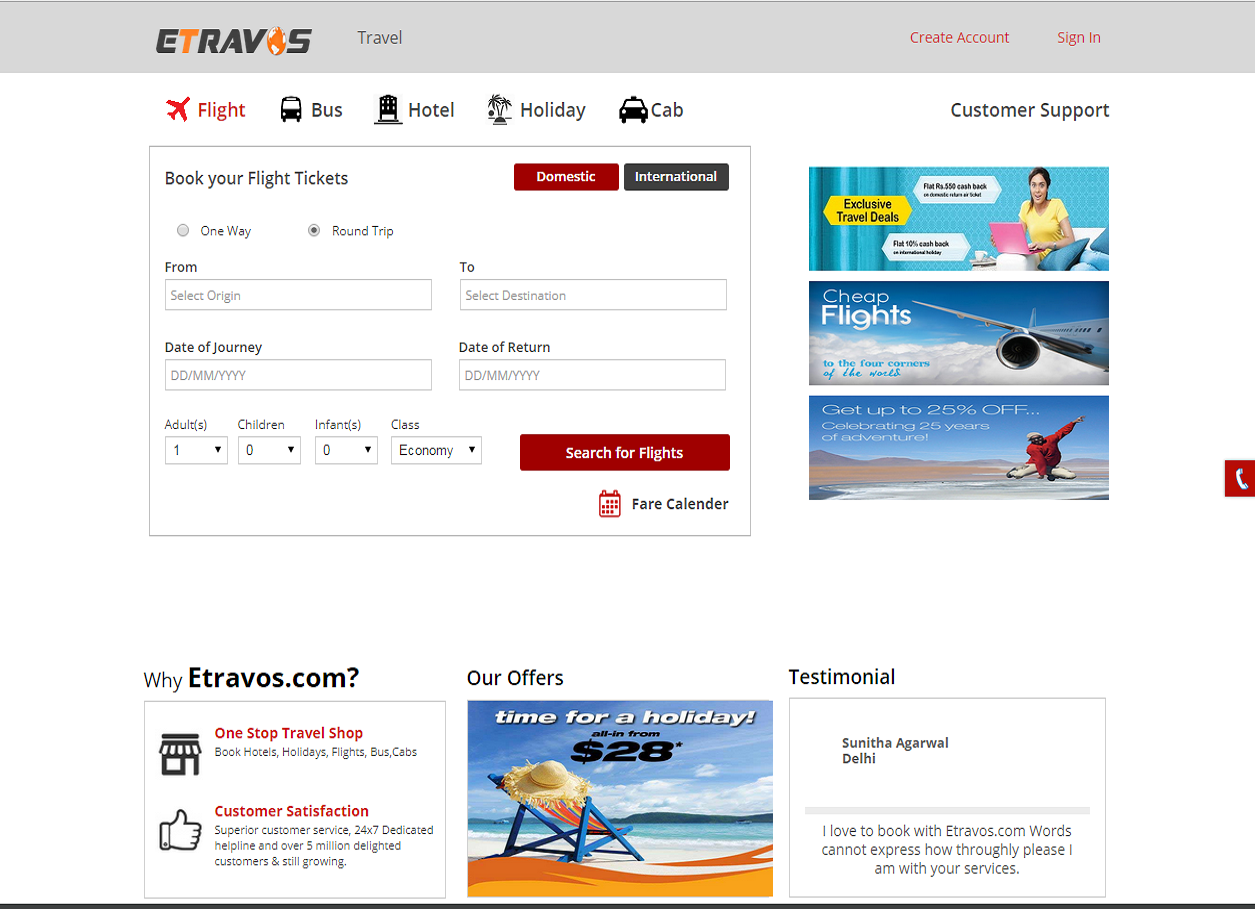Open the Fare Calender calendar icon
The image size is (1255, 909).
pos(610,504)
